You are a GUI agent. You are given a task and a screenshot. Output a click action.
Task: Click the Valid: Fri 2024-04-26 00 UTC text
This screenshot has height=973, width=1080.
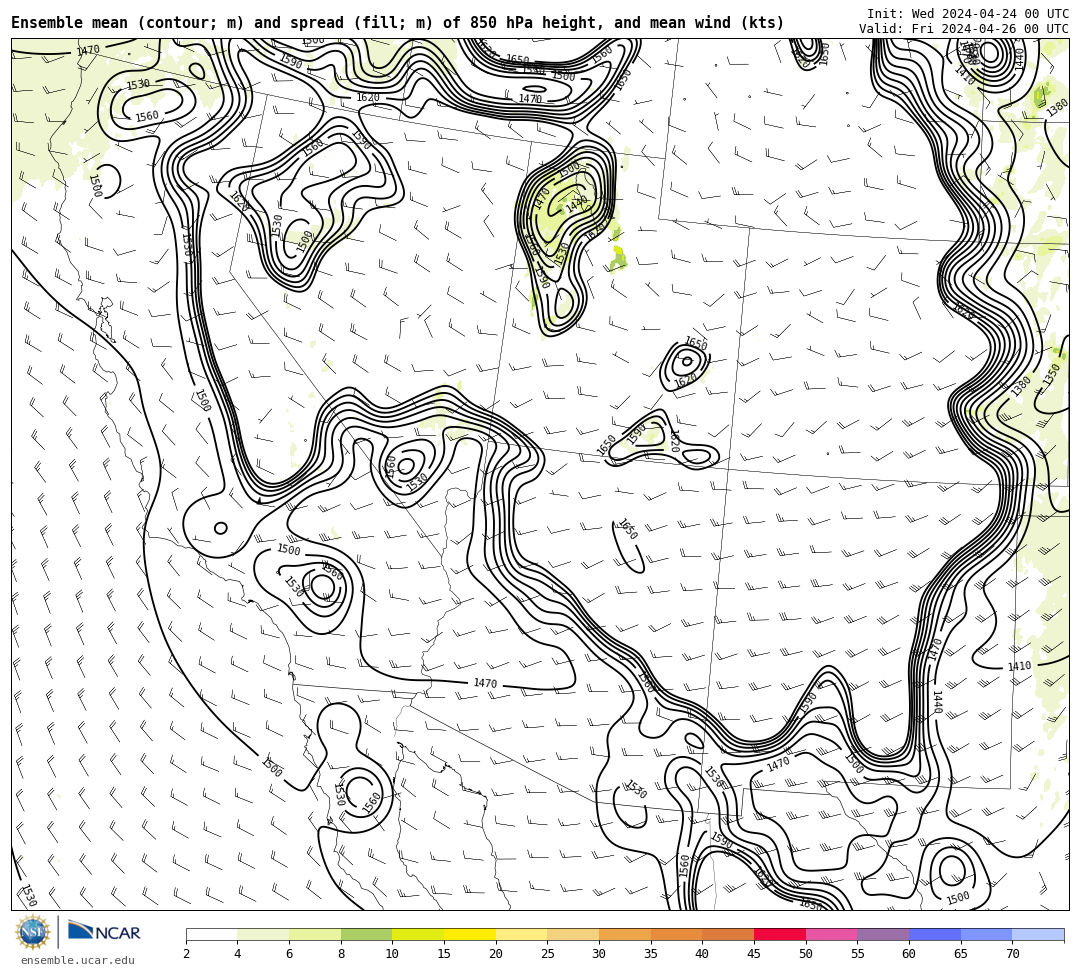tap(964, 29)
